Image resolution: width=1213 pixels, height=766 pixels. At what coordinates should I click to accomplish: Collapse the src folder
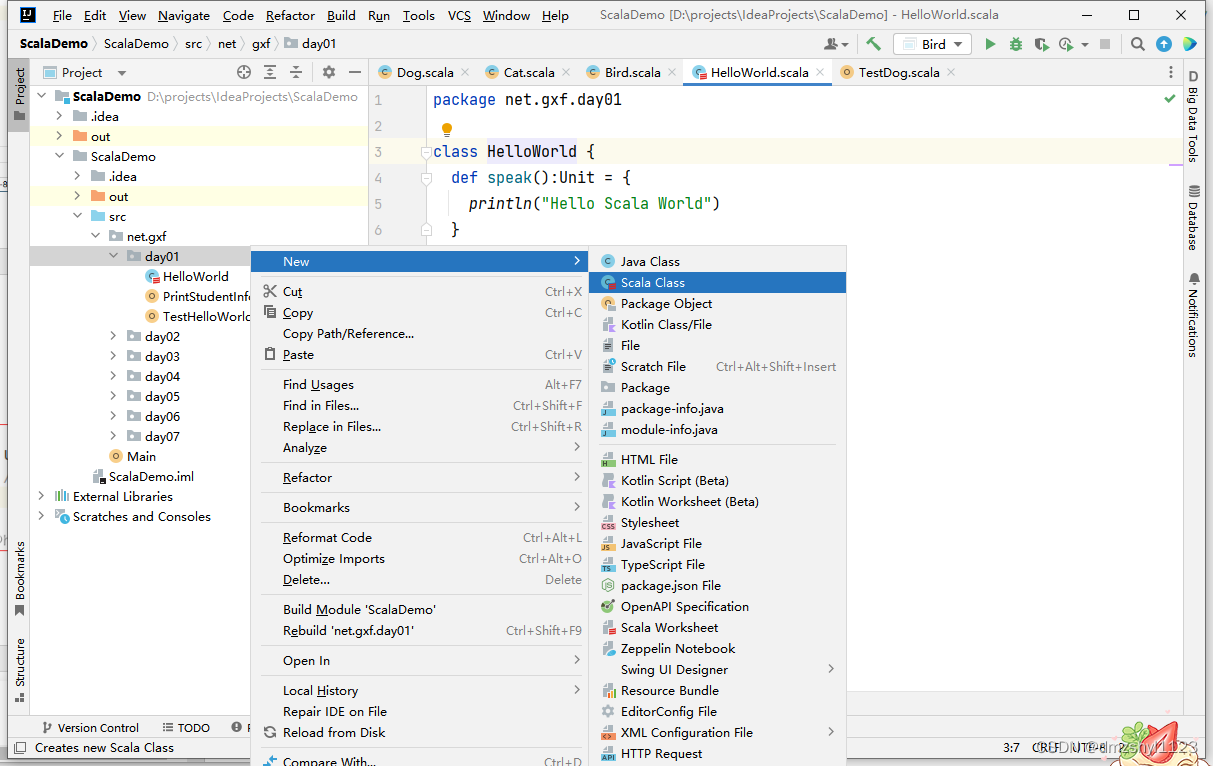coord(77,216)
